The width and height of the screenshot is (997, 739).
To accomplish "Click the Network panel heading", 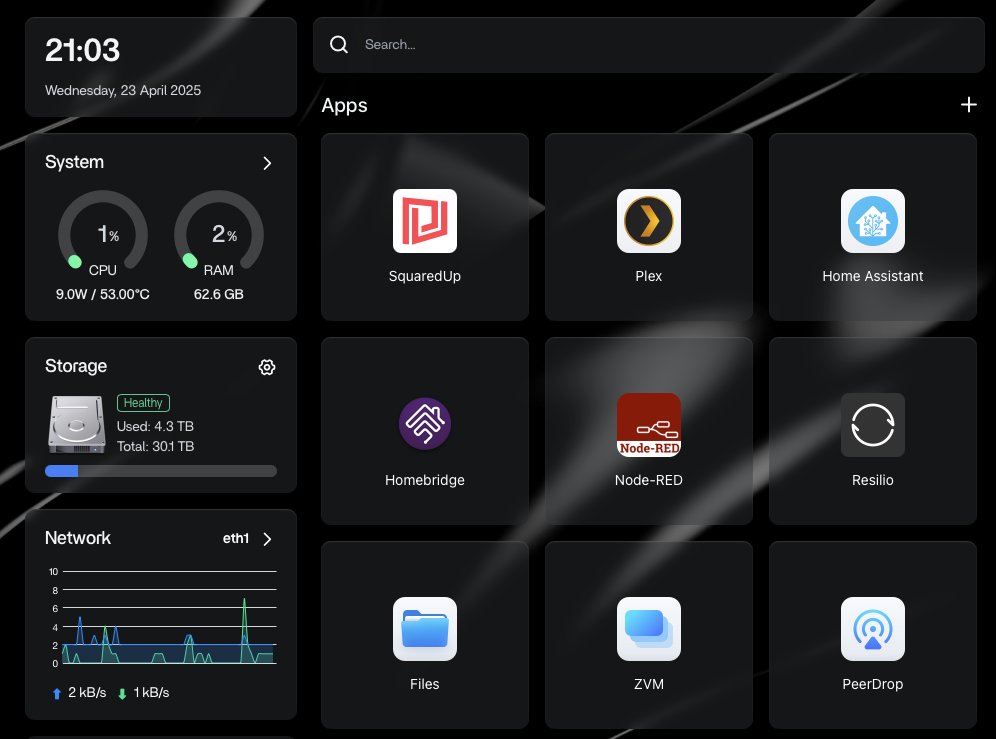I will pyautogui.click(x=78, y=538).
